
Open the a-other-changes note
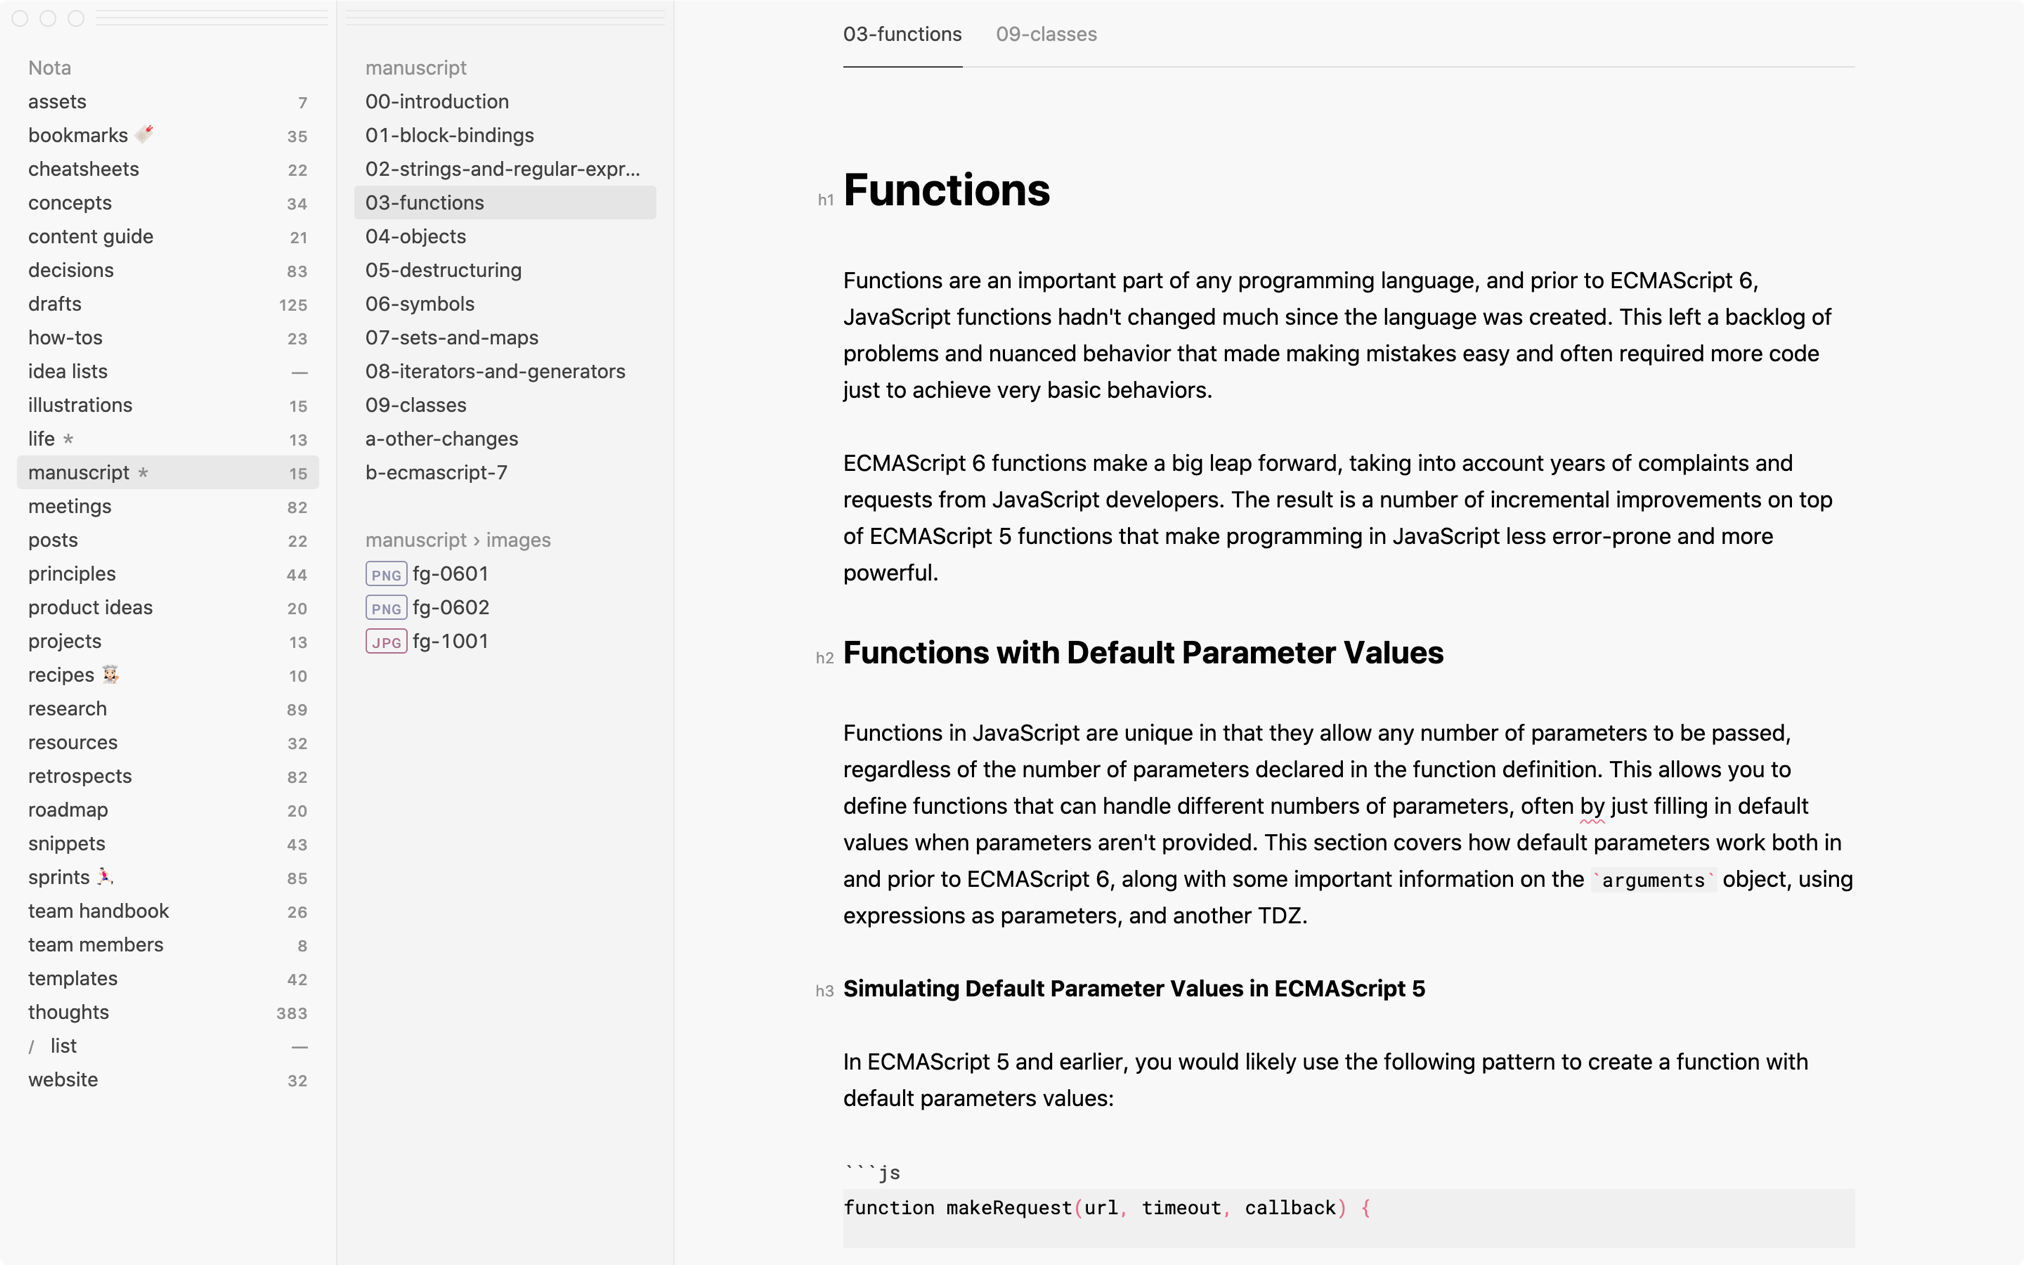[x=505, y=439]
